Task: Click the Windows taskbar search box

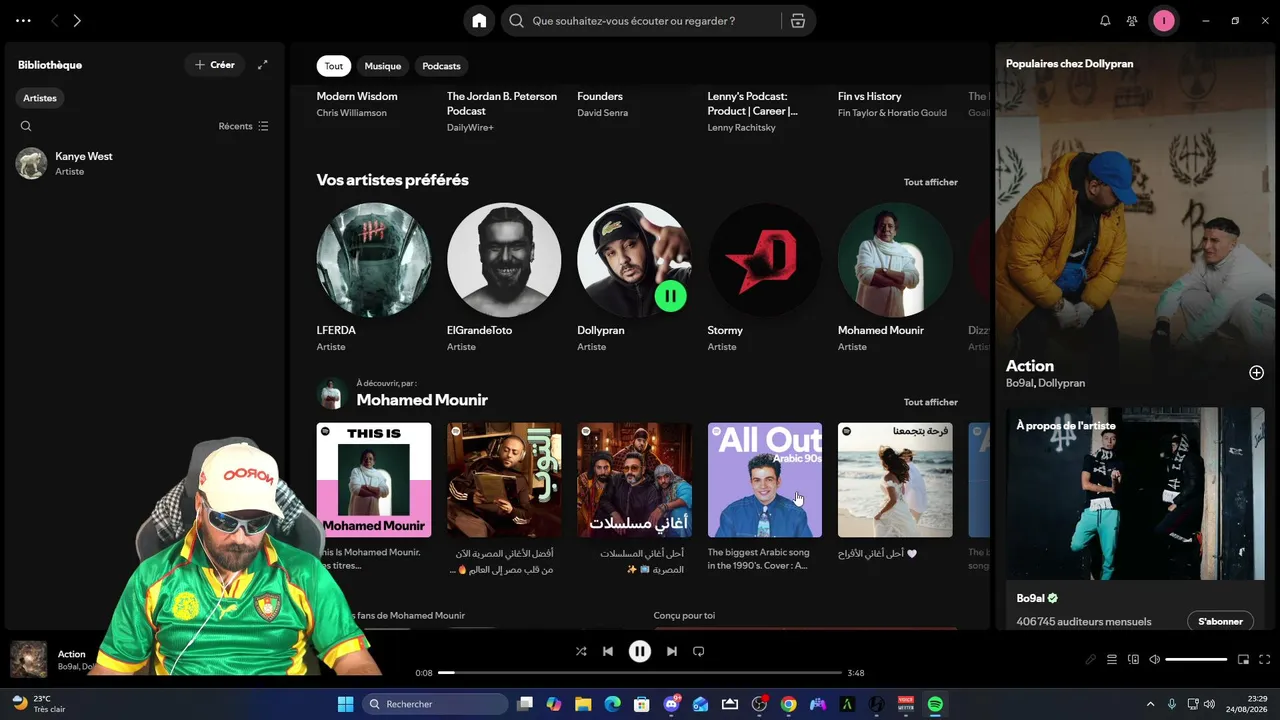Action: [x=435, y=704]
